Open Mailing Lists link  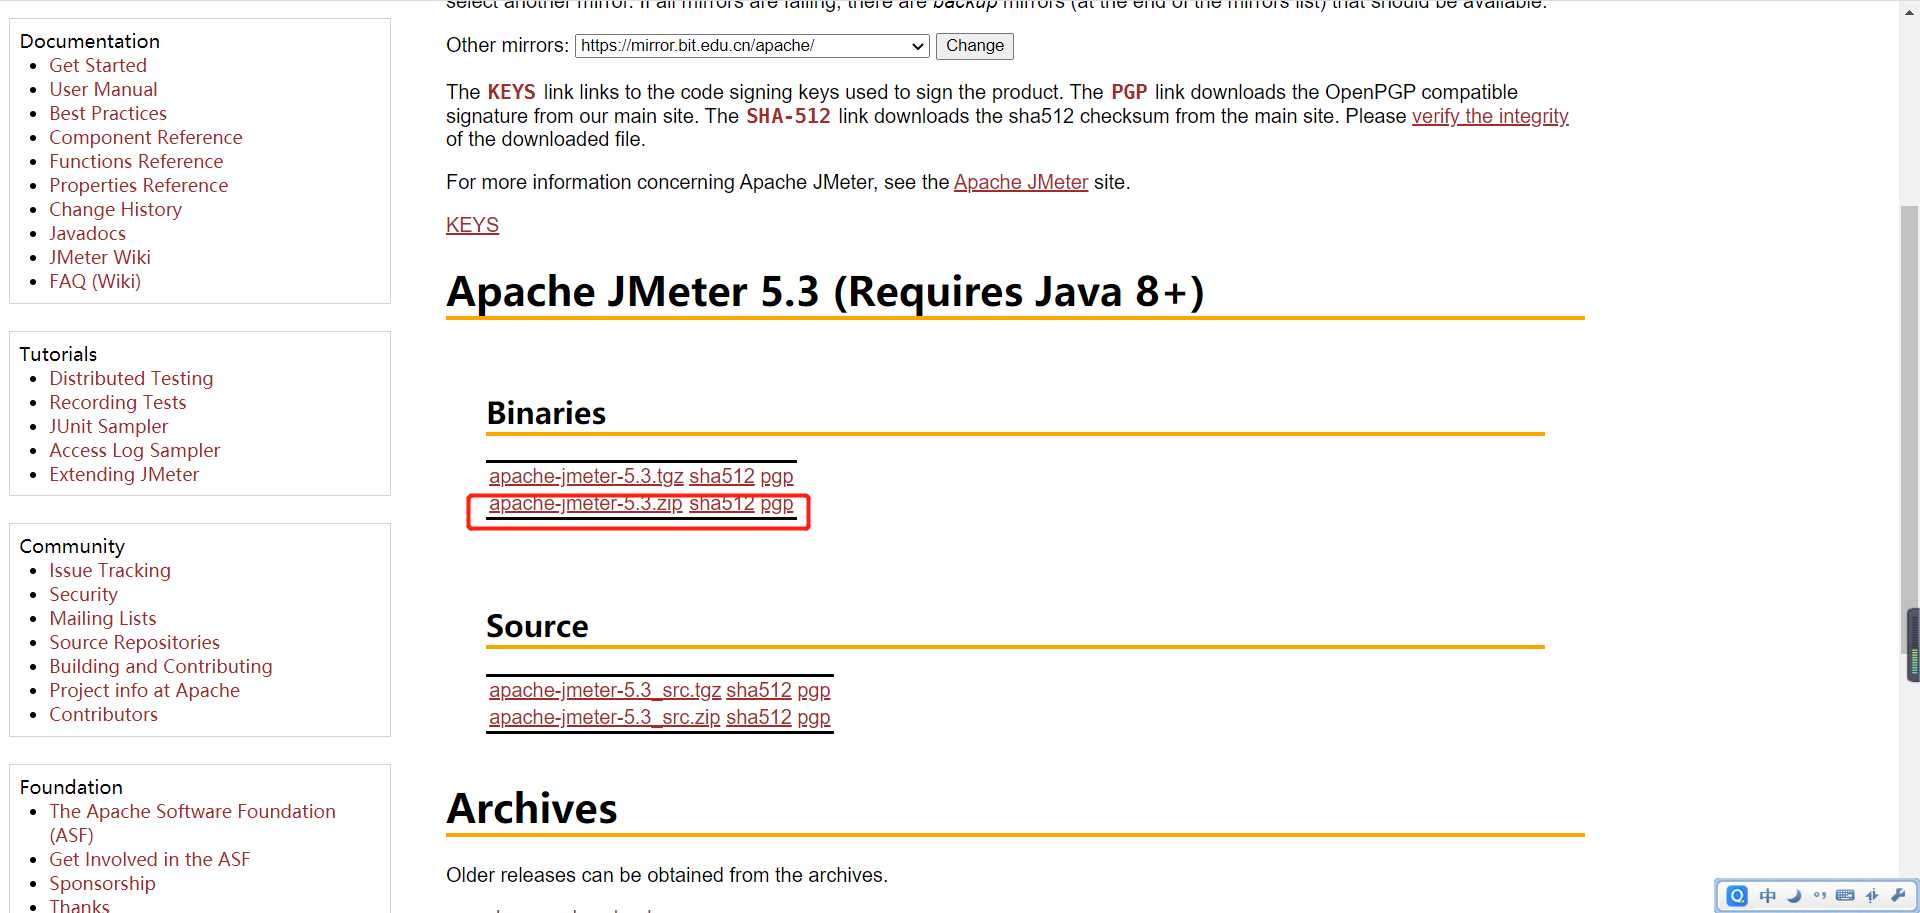click(x=103, y=618)
